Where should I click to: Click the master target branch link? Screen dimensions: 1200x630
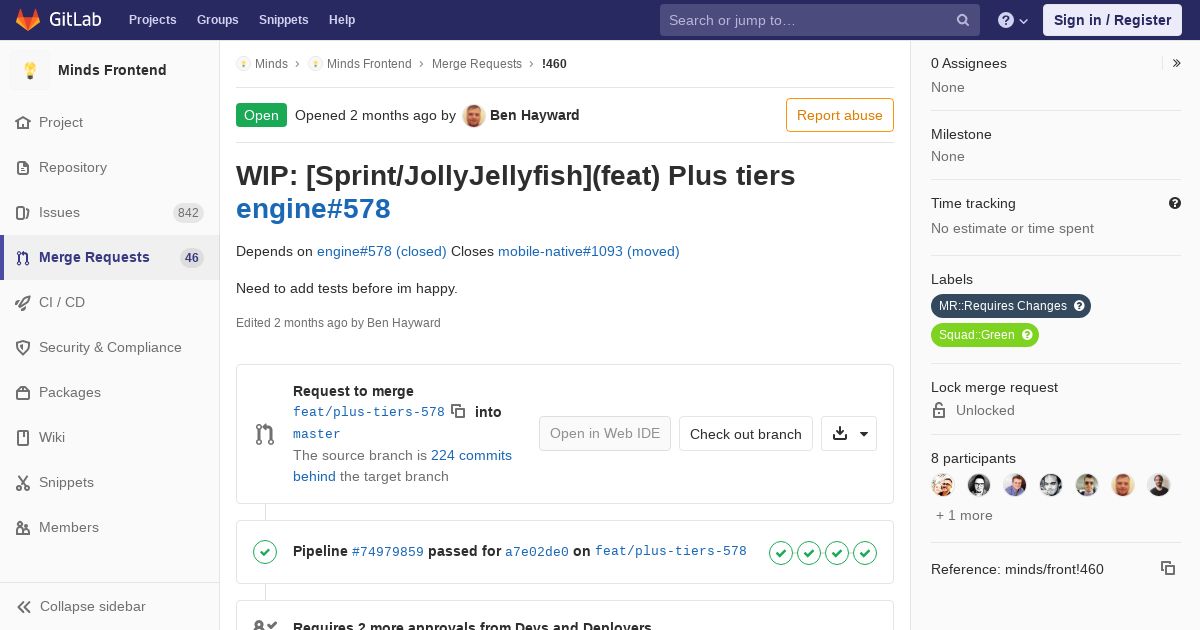[317, 434]
